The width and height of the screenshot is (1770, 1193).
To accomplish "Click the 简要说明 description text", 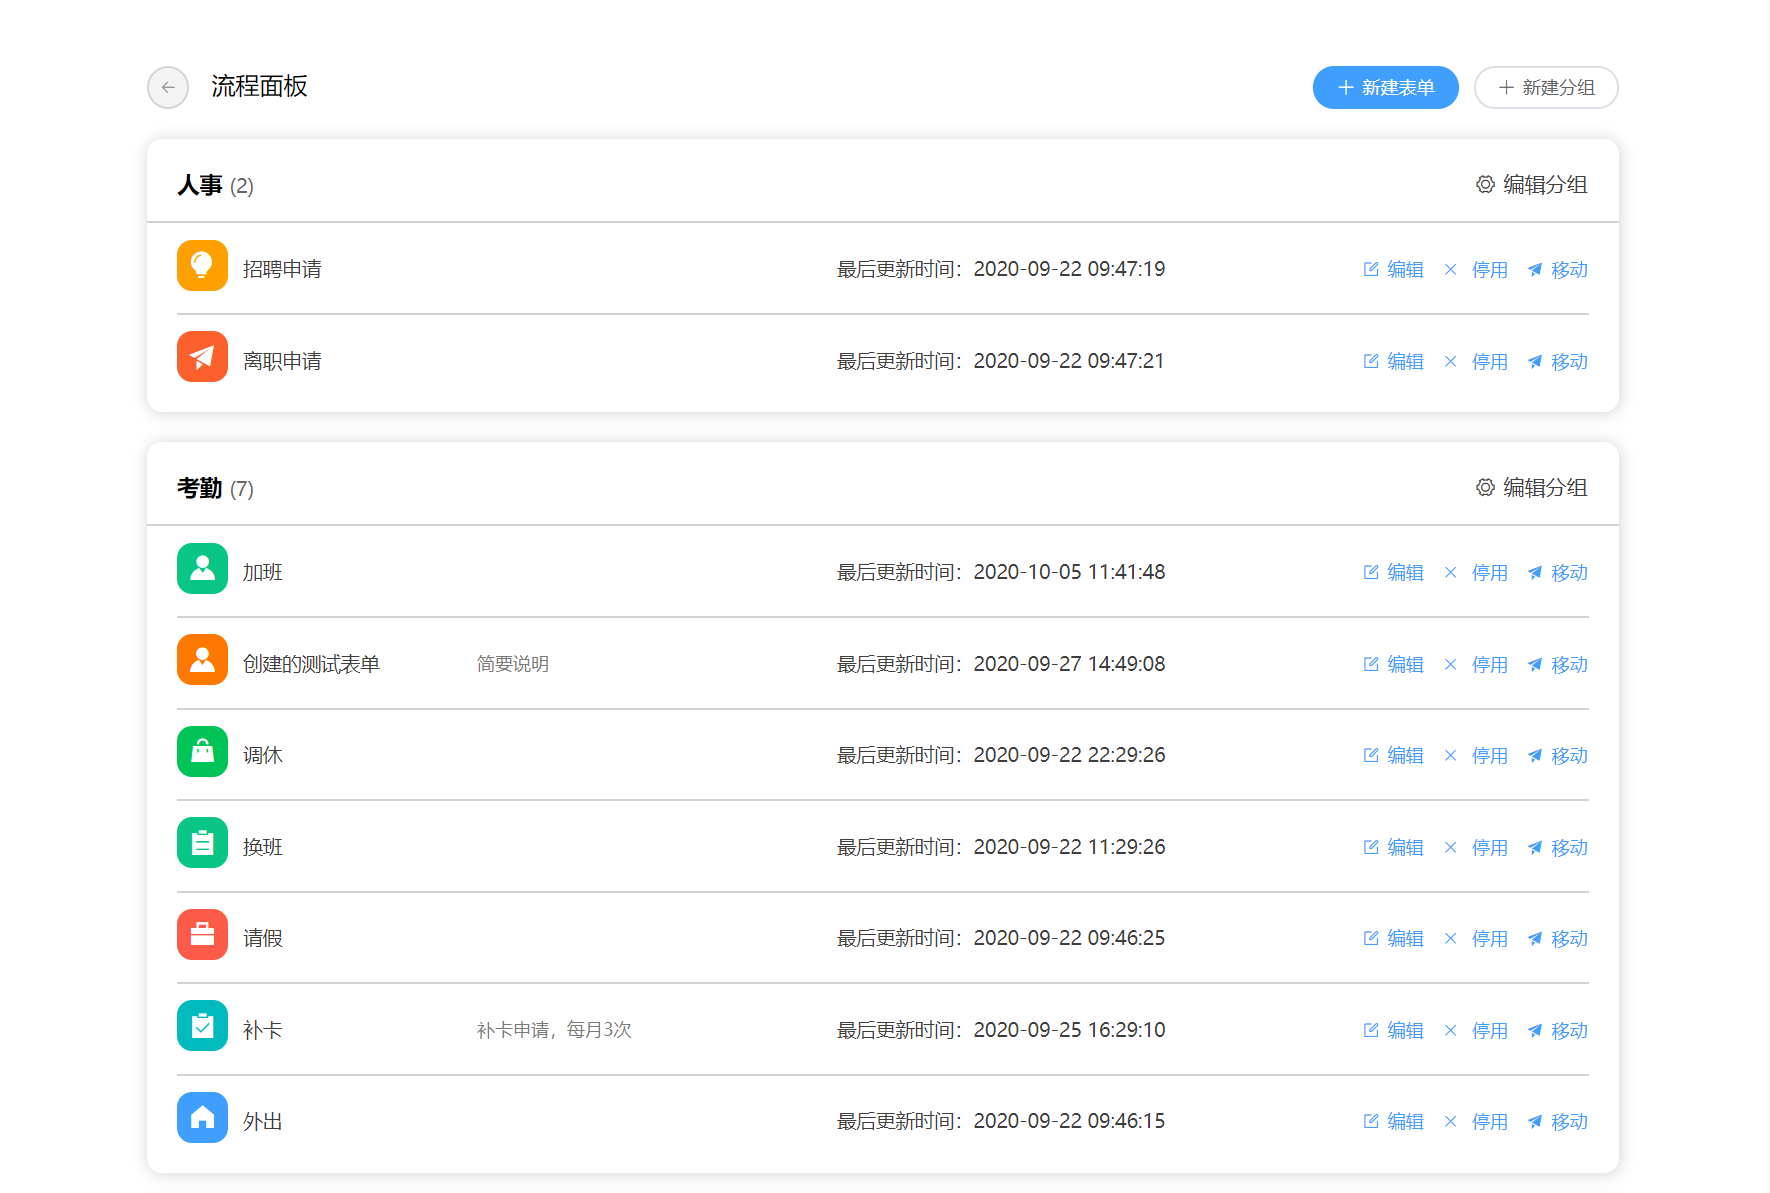I will tap(512, 665).
